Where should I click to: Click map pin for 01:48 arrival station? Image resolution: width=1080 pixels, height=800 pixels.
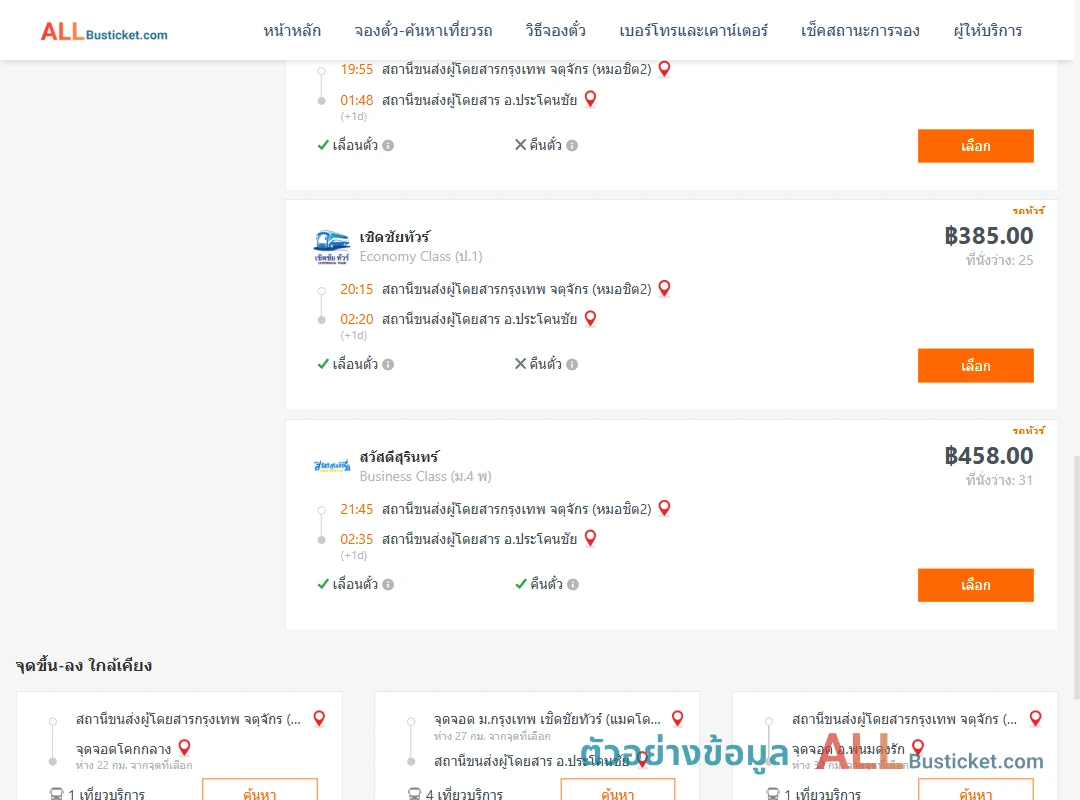coord(590,99)
